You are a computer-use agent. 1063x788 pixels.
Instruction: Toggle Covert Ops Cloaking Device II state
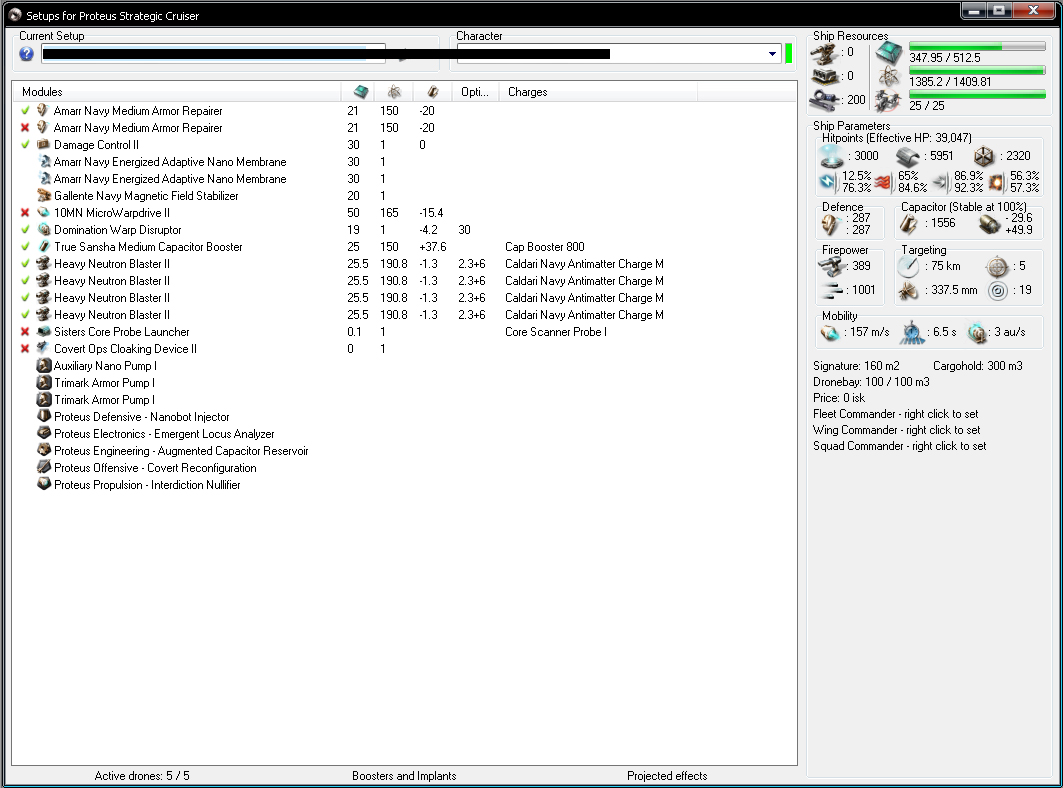pyautogui.click(x=25, y=349)
